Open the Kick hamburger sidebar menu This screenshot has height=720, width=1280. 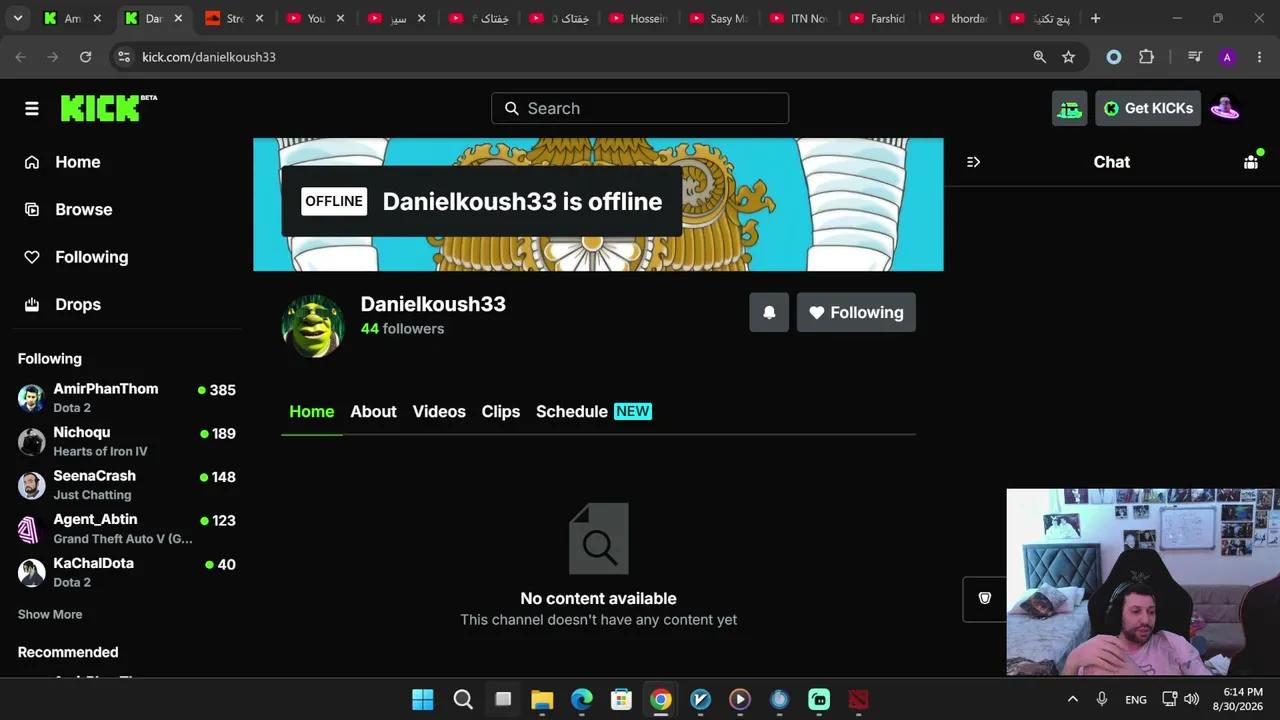tap(32, 108)
